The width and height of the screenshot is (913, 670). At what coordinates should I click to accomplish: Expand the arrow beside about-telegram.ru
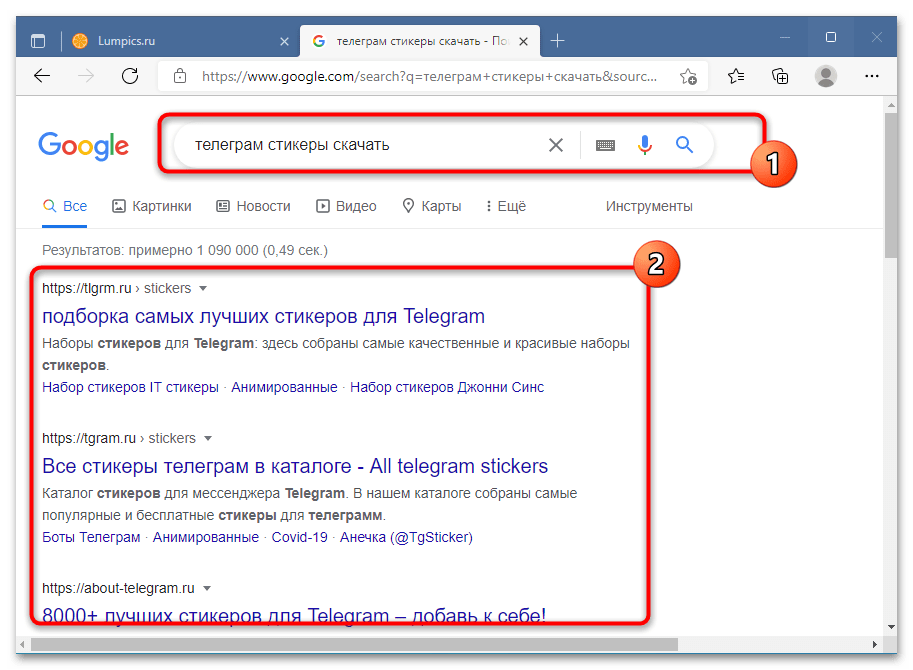click(206, 588)
